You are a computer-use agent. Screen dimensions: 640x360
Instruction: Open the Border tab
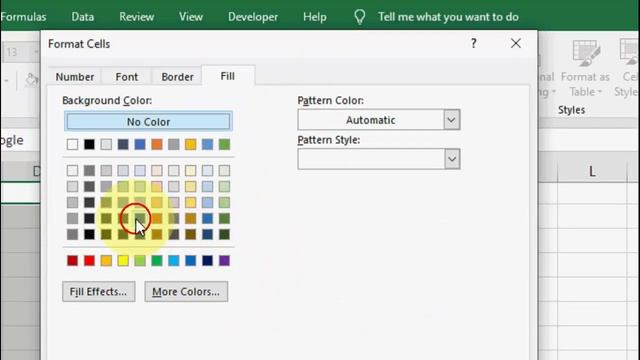tap(177, 77)
